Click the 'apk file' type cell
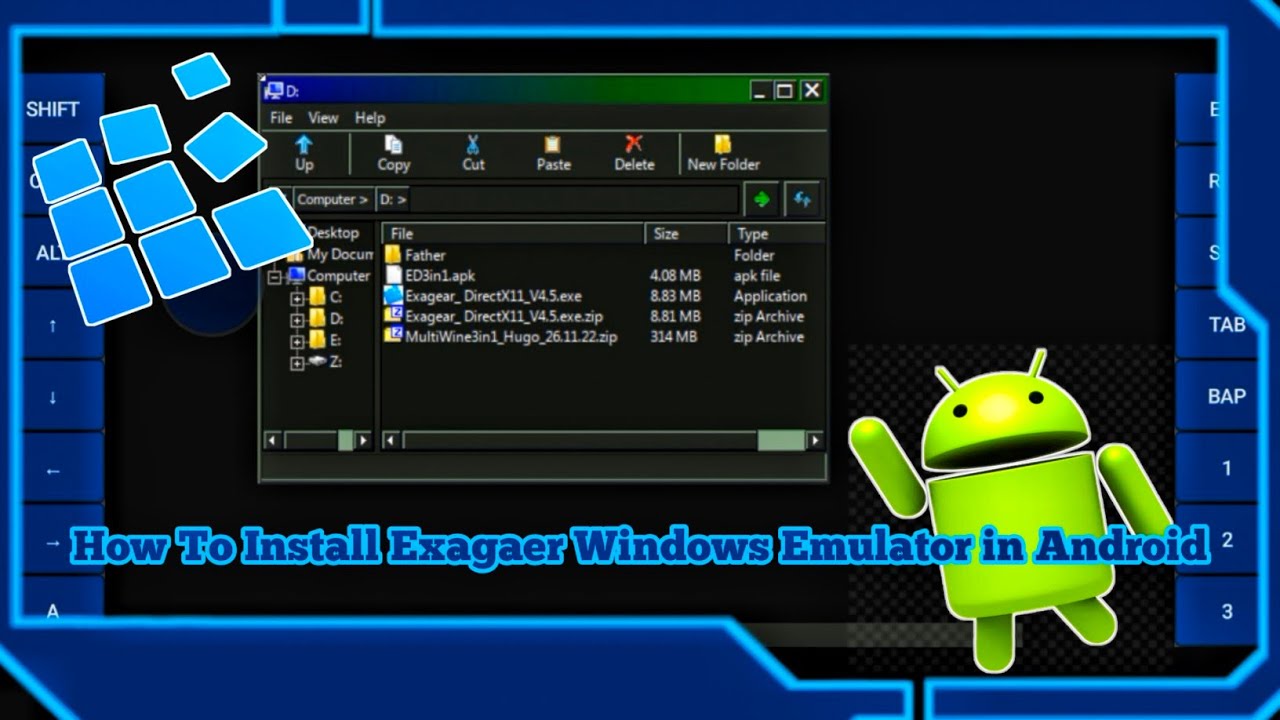 (757, 275)
